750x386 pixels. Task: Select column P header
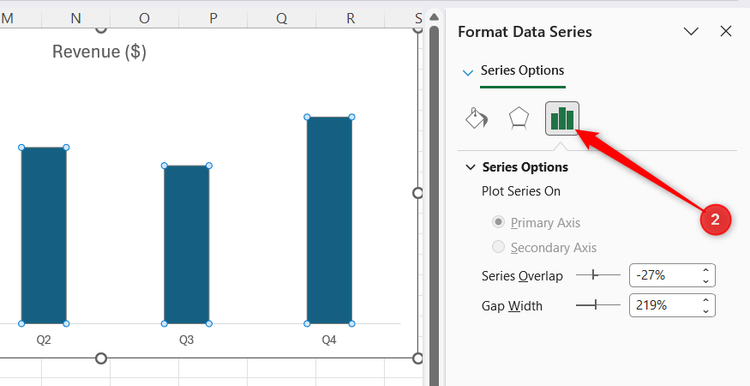click(x=213, y=18)
